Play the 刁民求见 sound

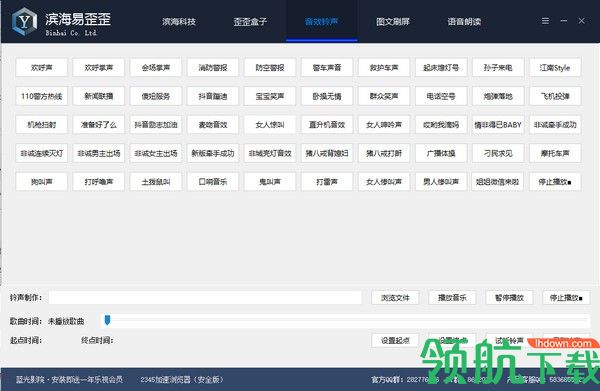click(498, 153)
